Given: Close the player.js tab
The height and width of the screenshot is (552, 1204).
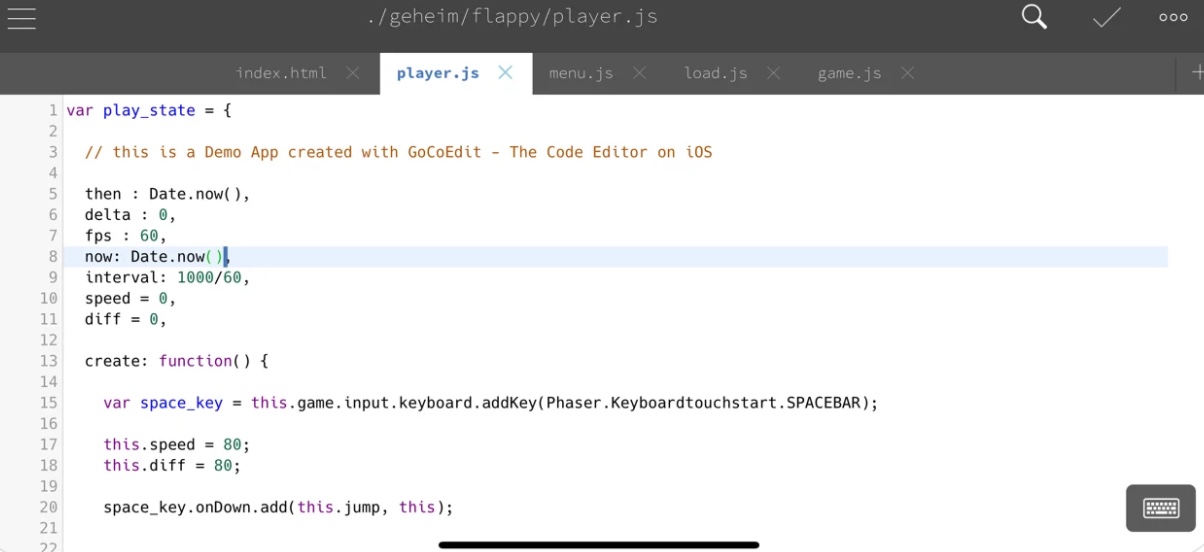Looking at the screenshot, I should tap(505, 73).
